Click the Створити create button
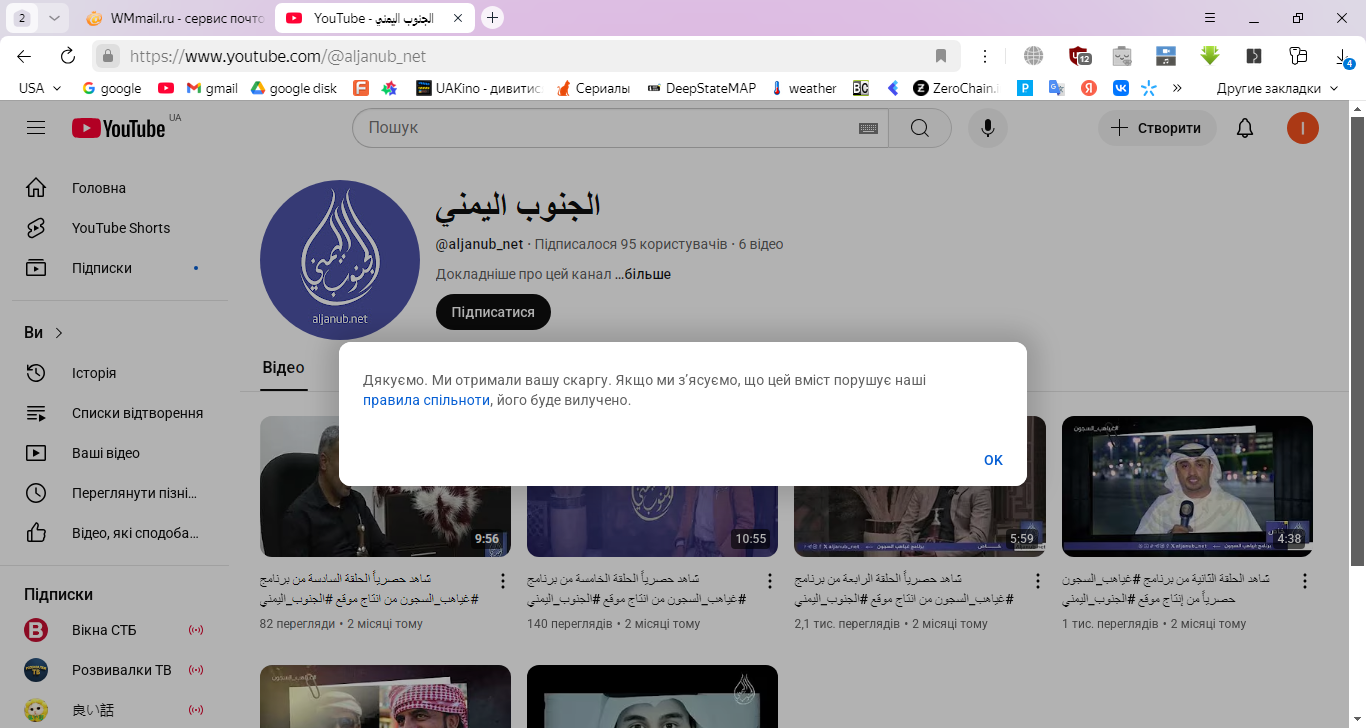The width and height of the screenshot is (1366, 728). (1157, 128)
